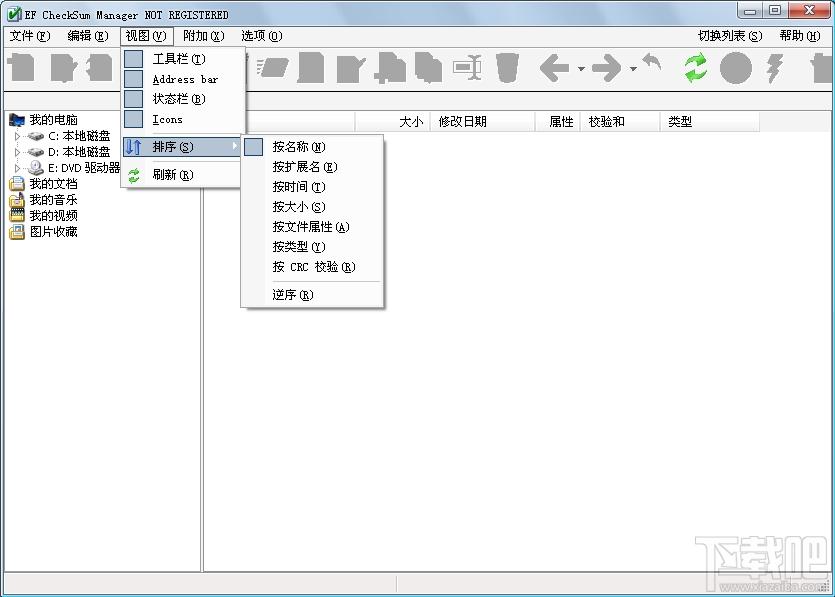Click the 校验和 column header

pos(620,121)
